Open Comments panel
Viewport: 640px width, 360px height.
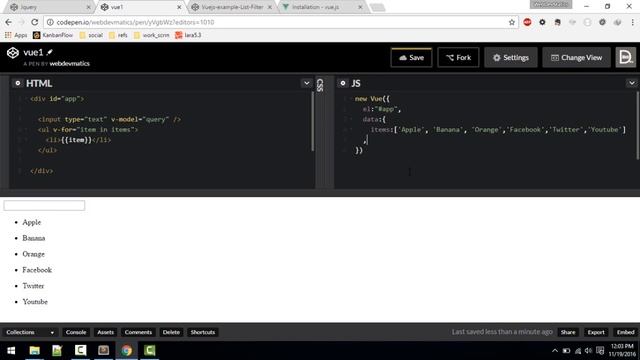[138, 332]
